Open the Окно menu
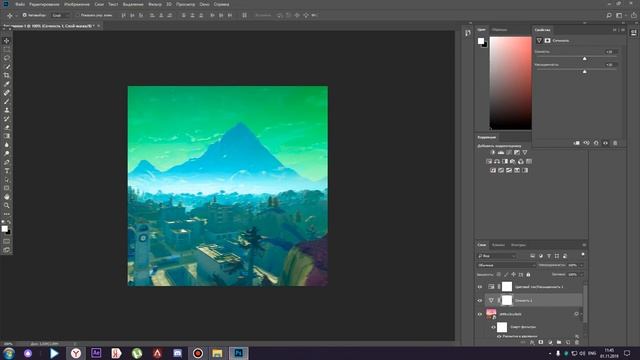The height and width of the screenshot is (360, 640). 204,4
